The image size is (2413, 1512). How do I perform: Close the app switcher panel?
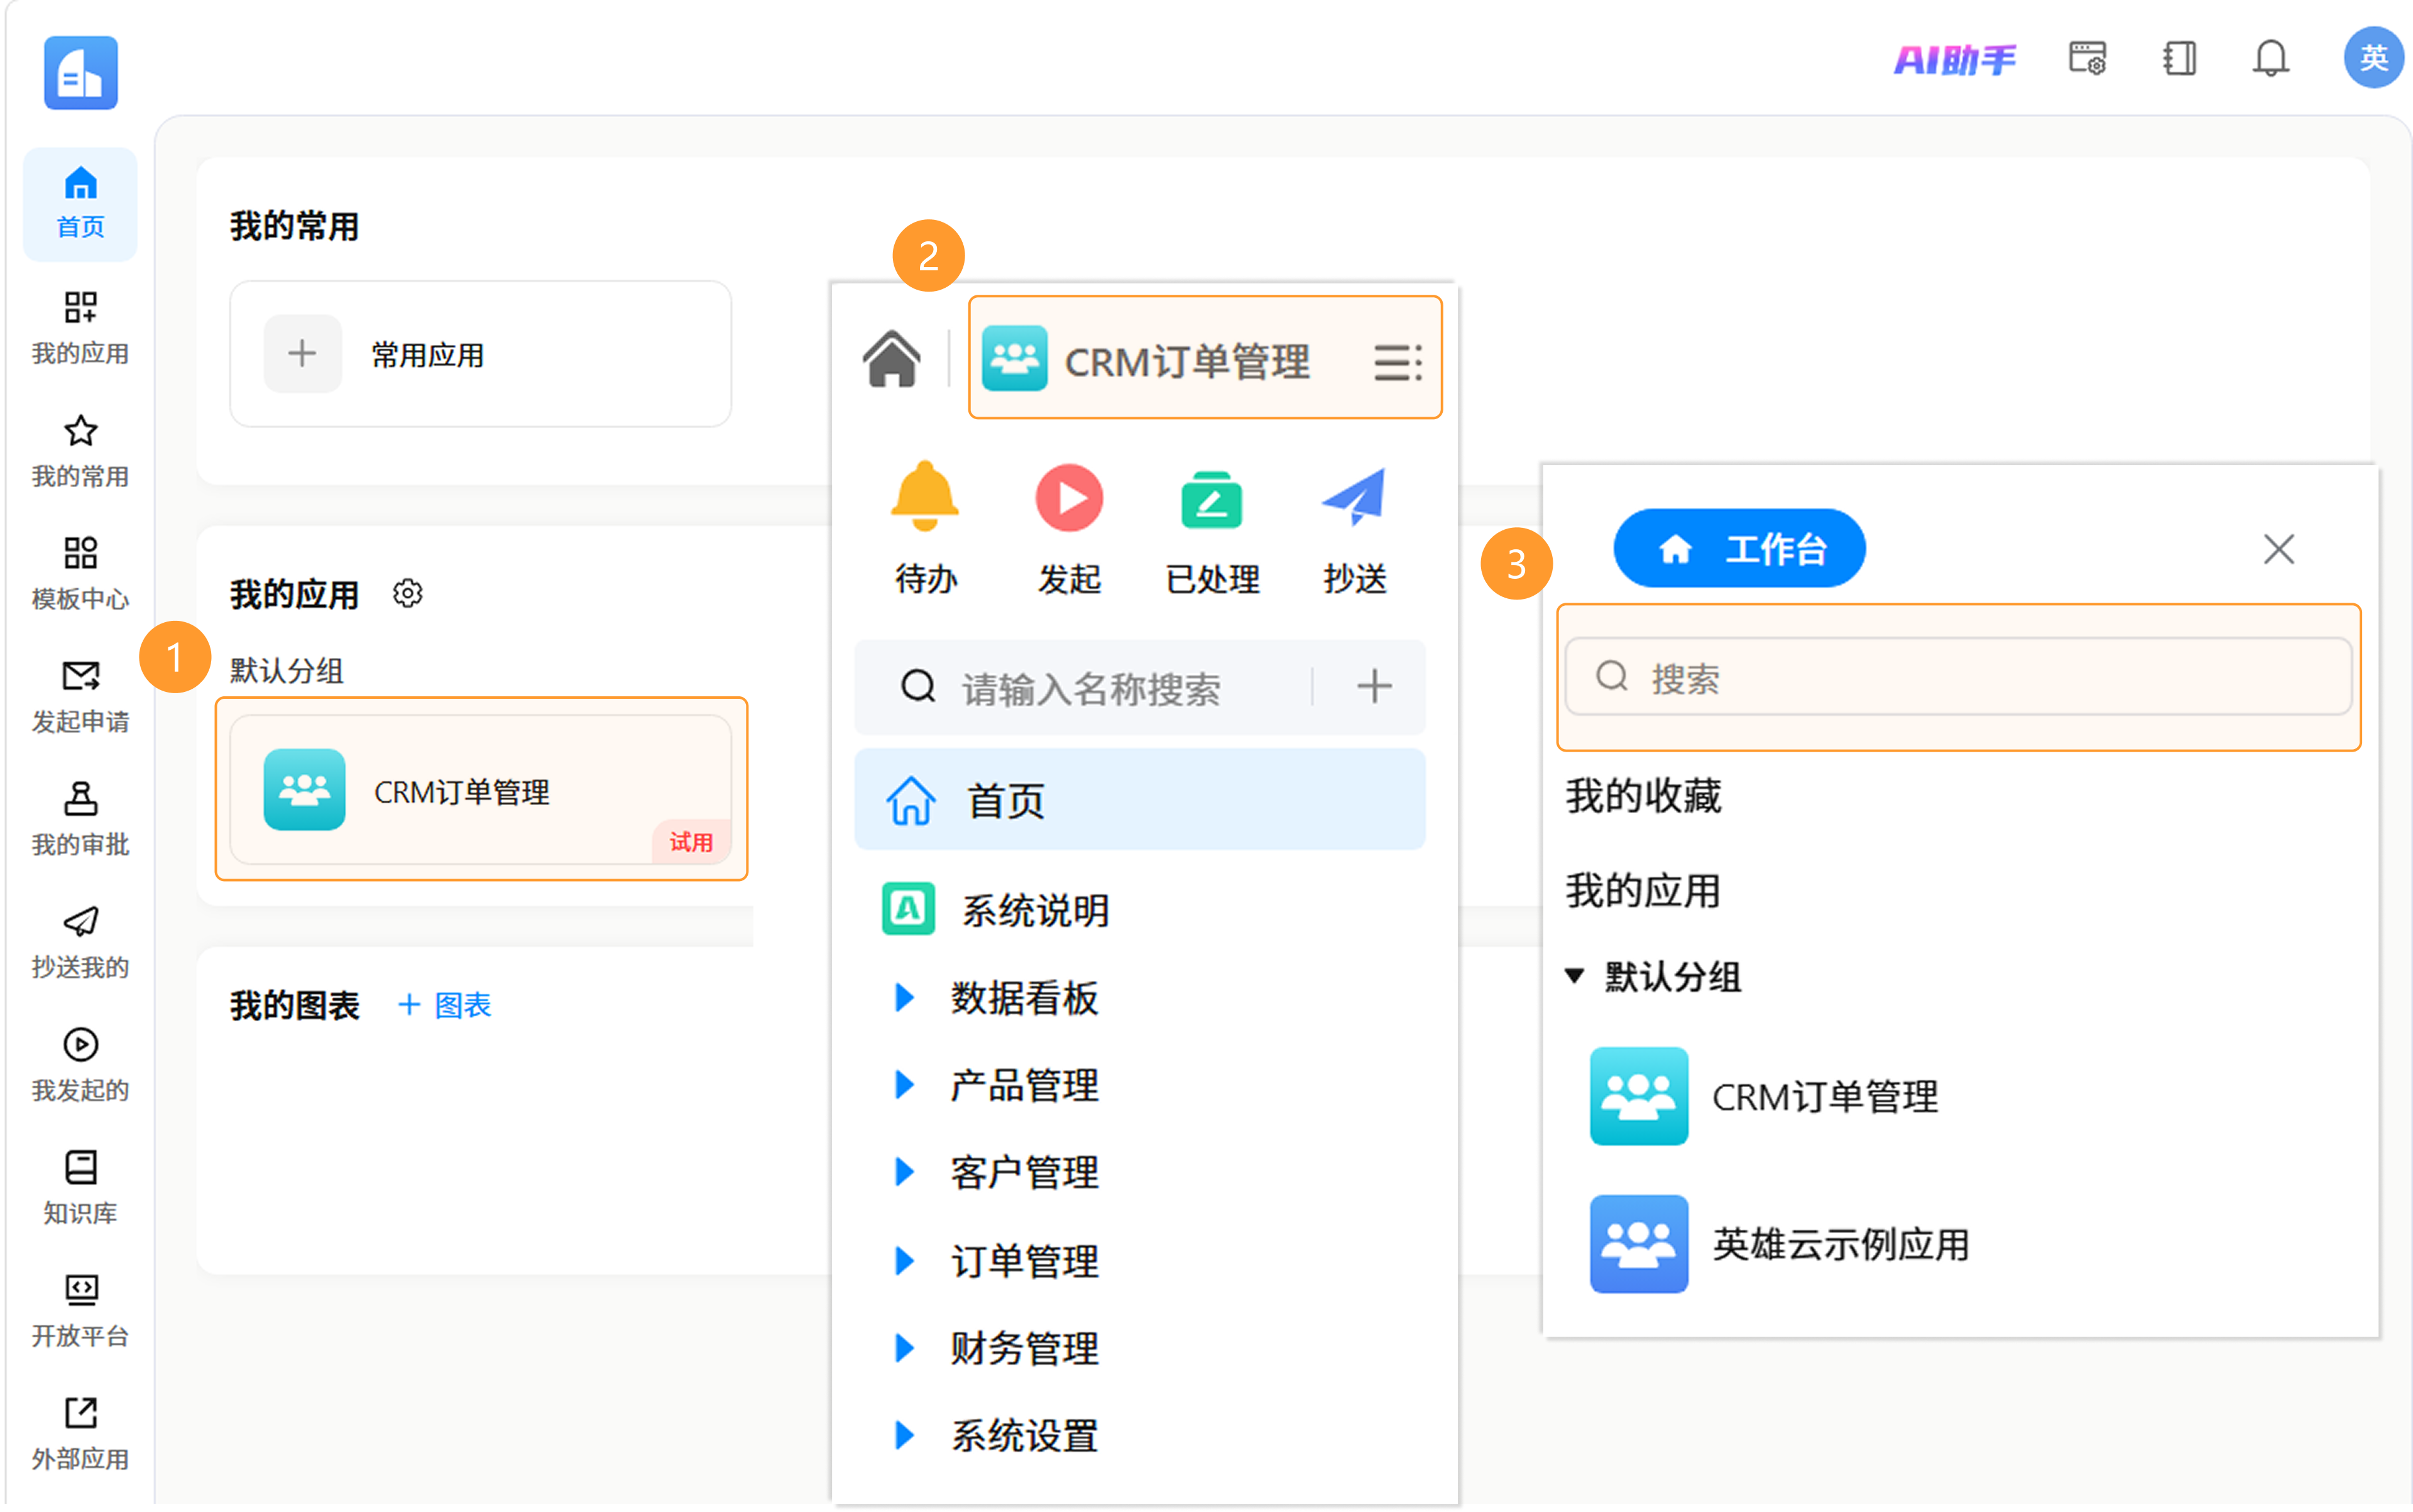[x=2278, y=548]
